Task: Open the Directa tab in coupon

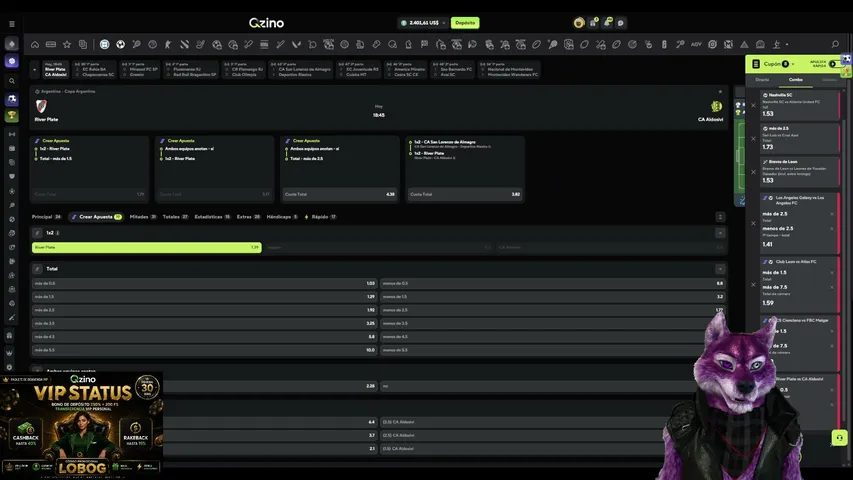Action: coord(762,80)
